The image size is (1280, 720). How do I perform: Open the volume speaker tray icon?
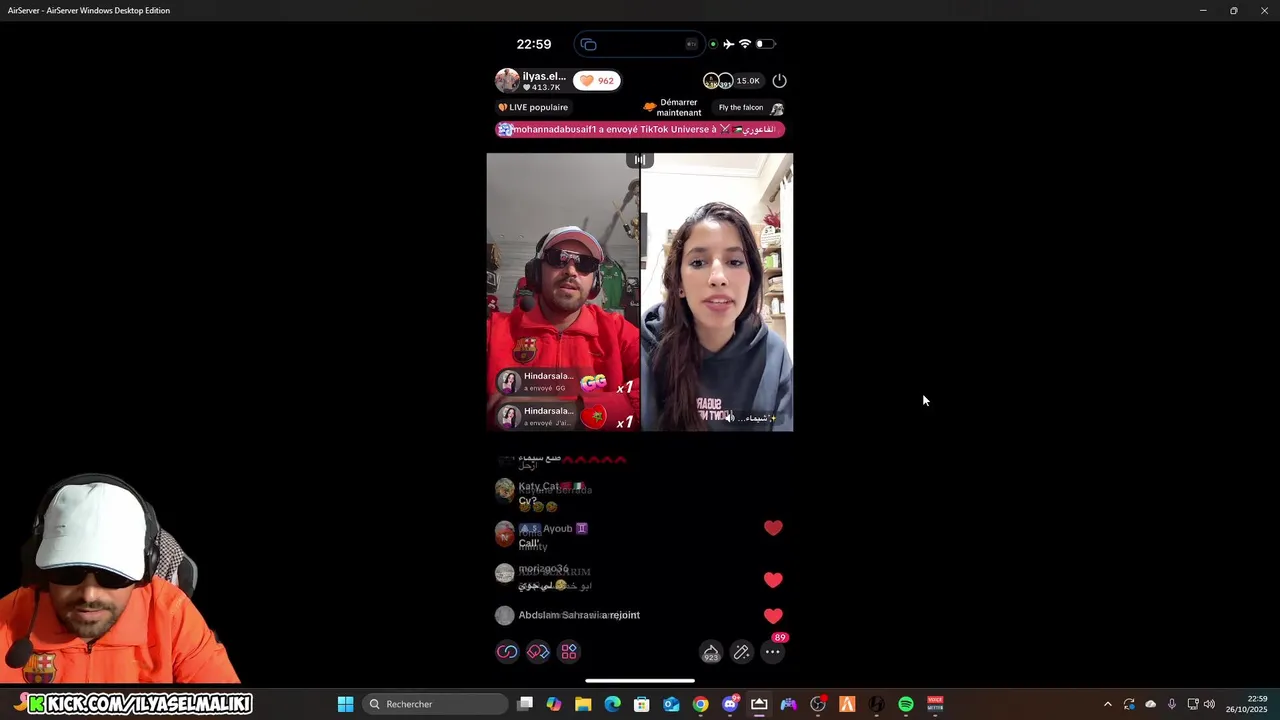pos(1210,704)
